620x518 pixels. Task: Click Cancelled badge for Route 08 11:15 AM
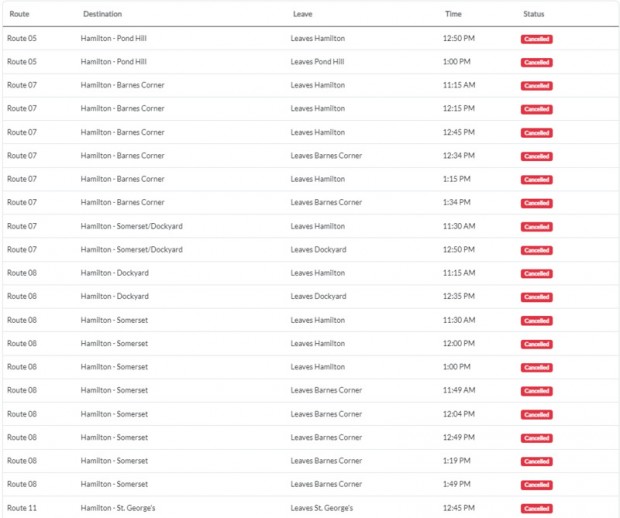pos(536,273)
